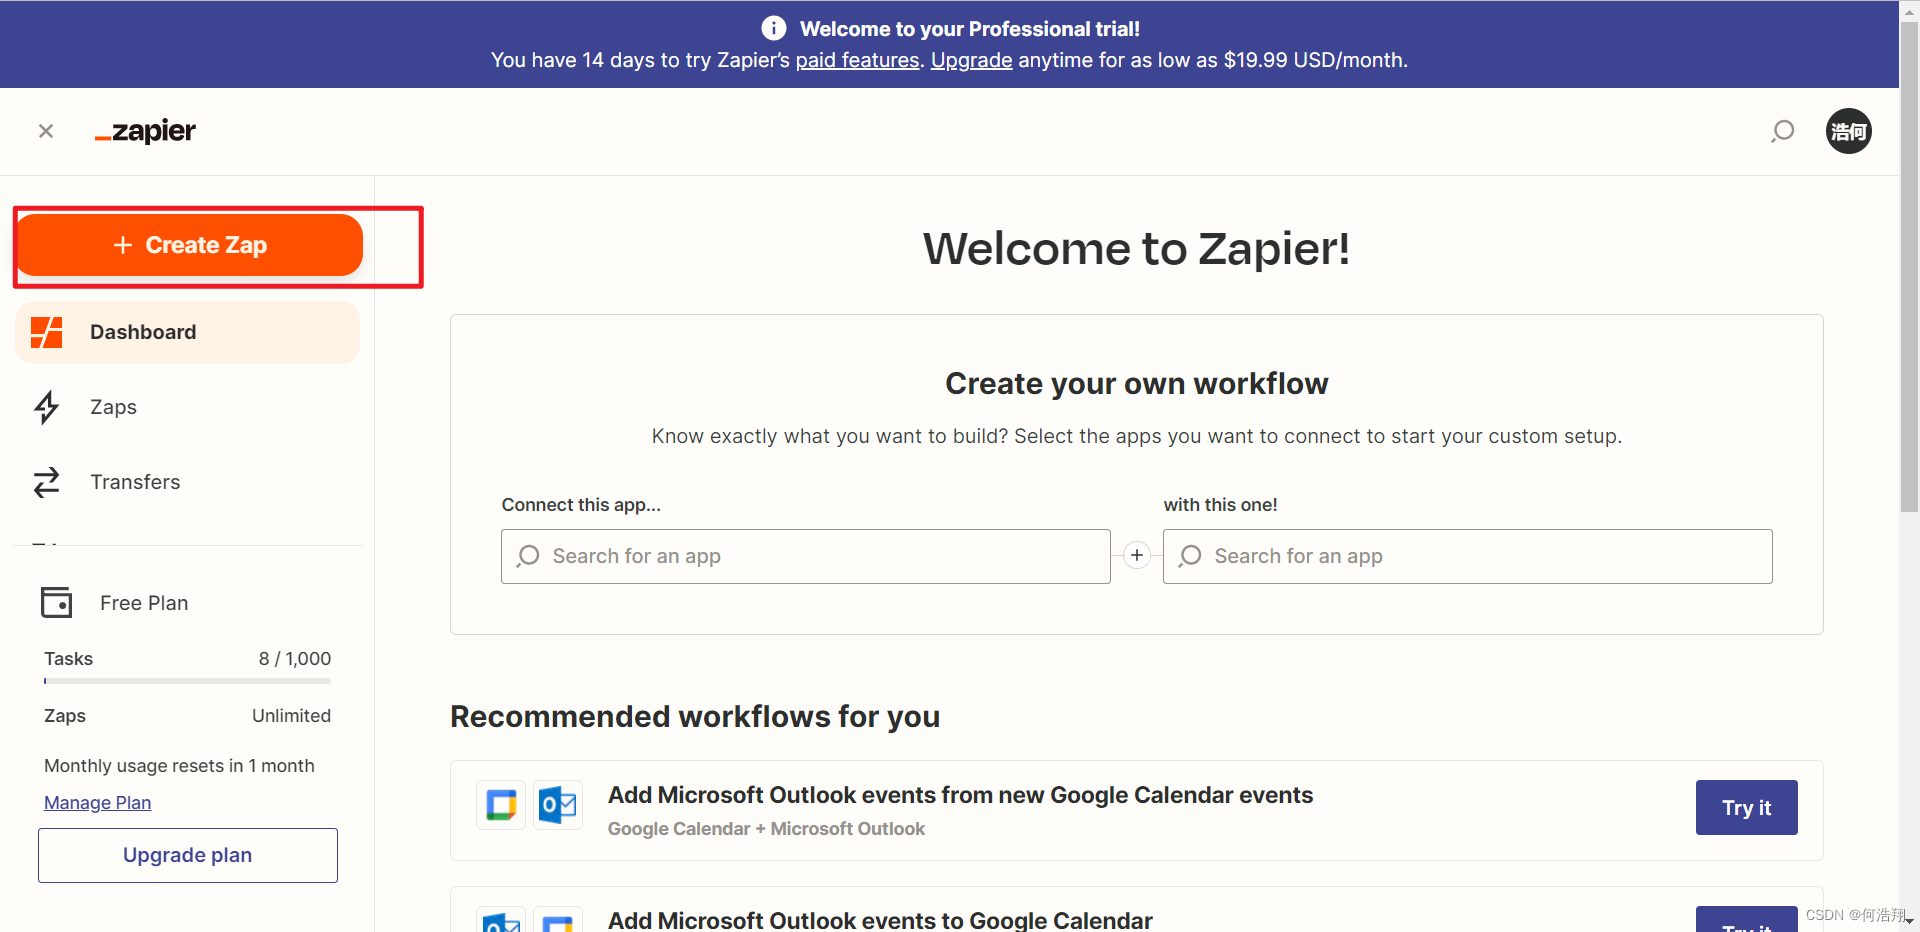Open Zaps via the lightning bolt icon
The width and height of the screenshot is (1920, 932).
(x=46, y=407)
